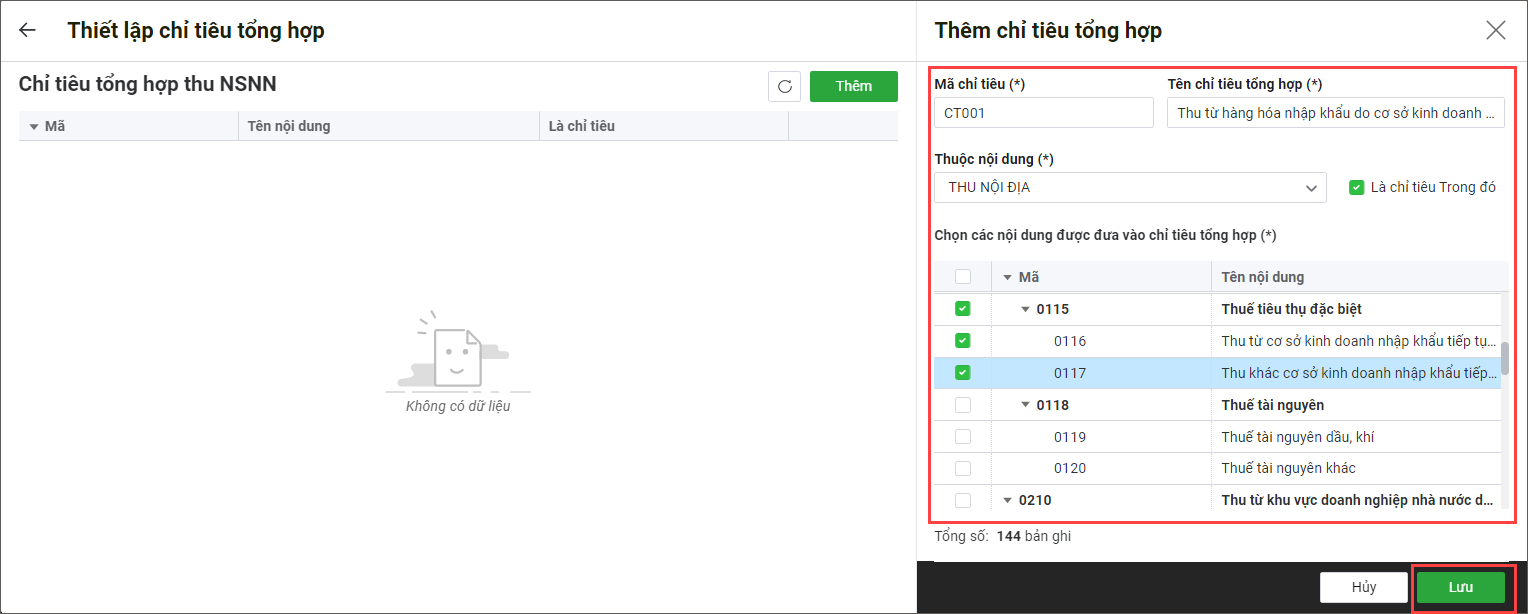Cancel with the Hủy button
This screenshot has width=1528, height=614.
click(1364, 587)
